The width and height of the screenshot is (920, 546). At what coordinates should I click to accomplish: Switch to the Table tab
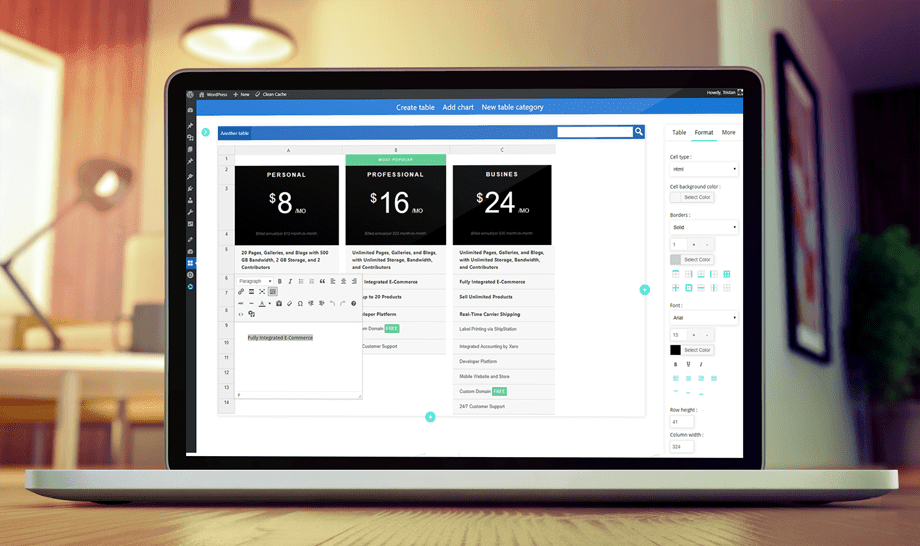coord(679,132)
